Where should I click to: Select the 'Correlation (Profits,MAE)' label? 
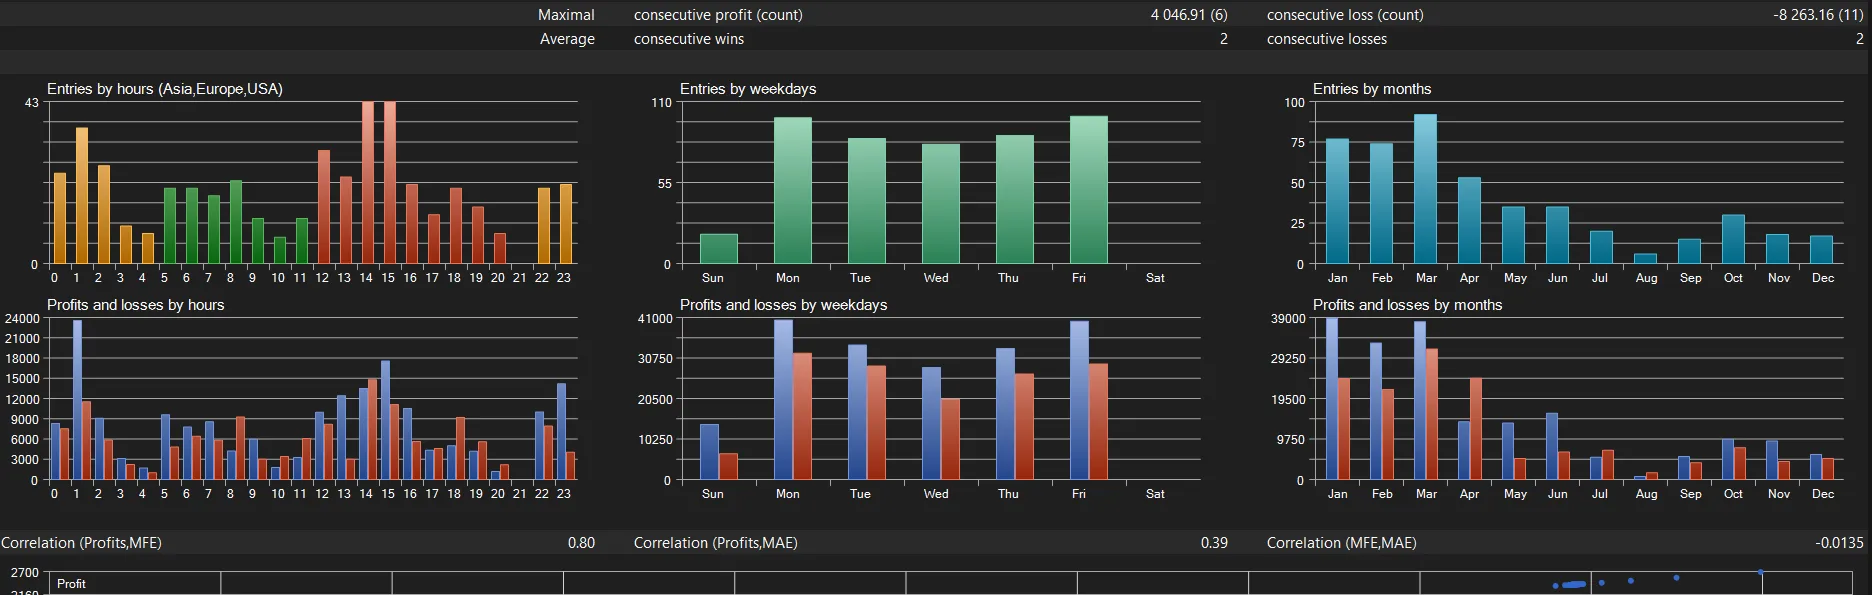point(716,543)
